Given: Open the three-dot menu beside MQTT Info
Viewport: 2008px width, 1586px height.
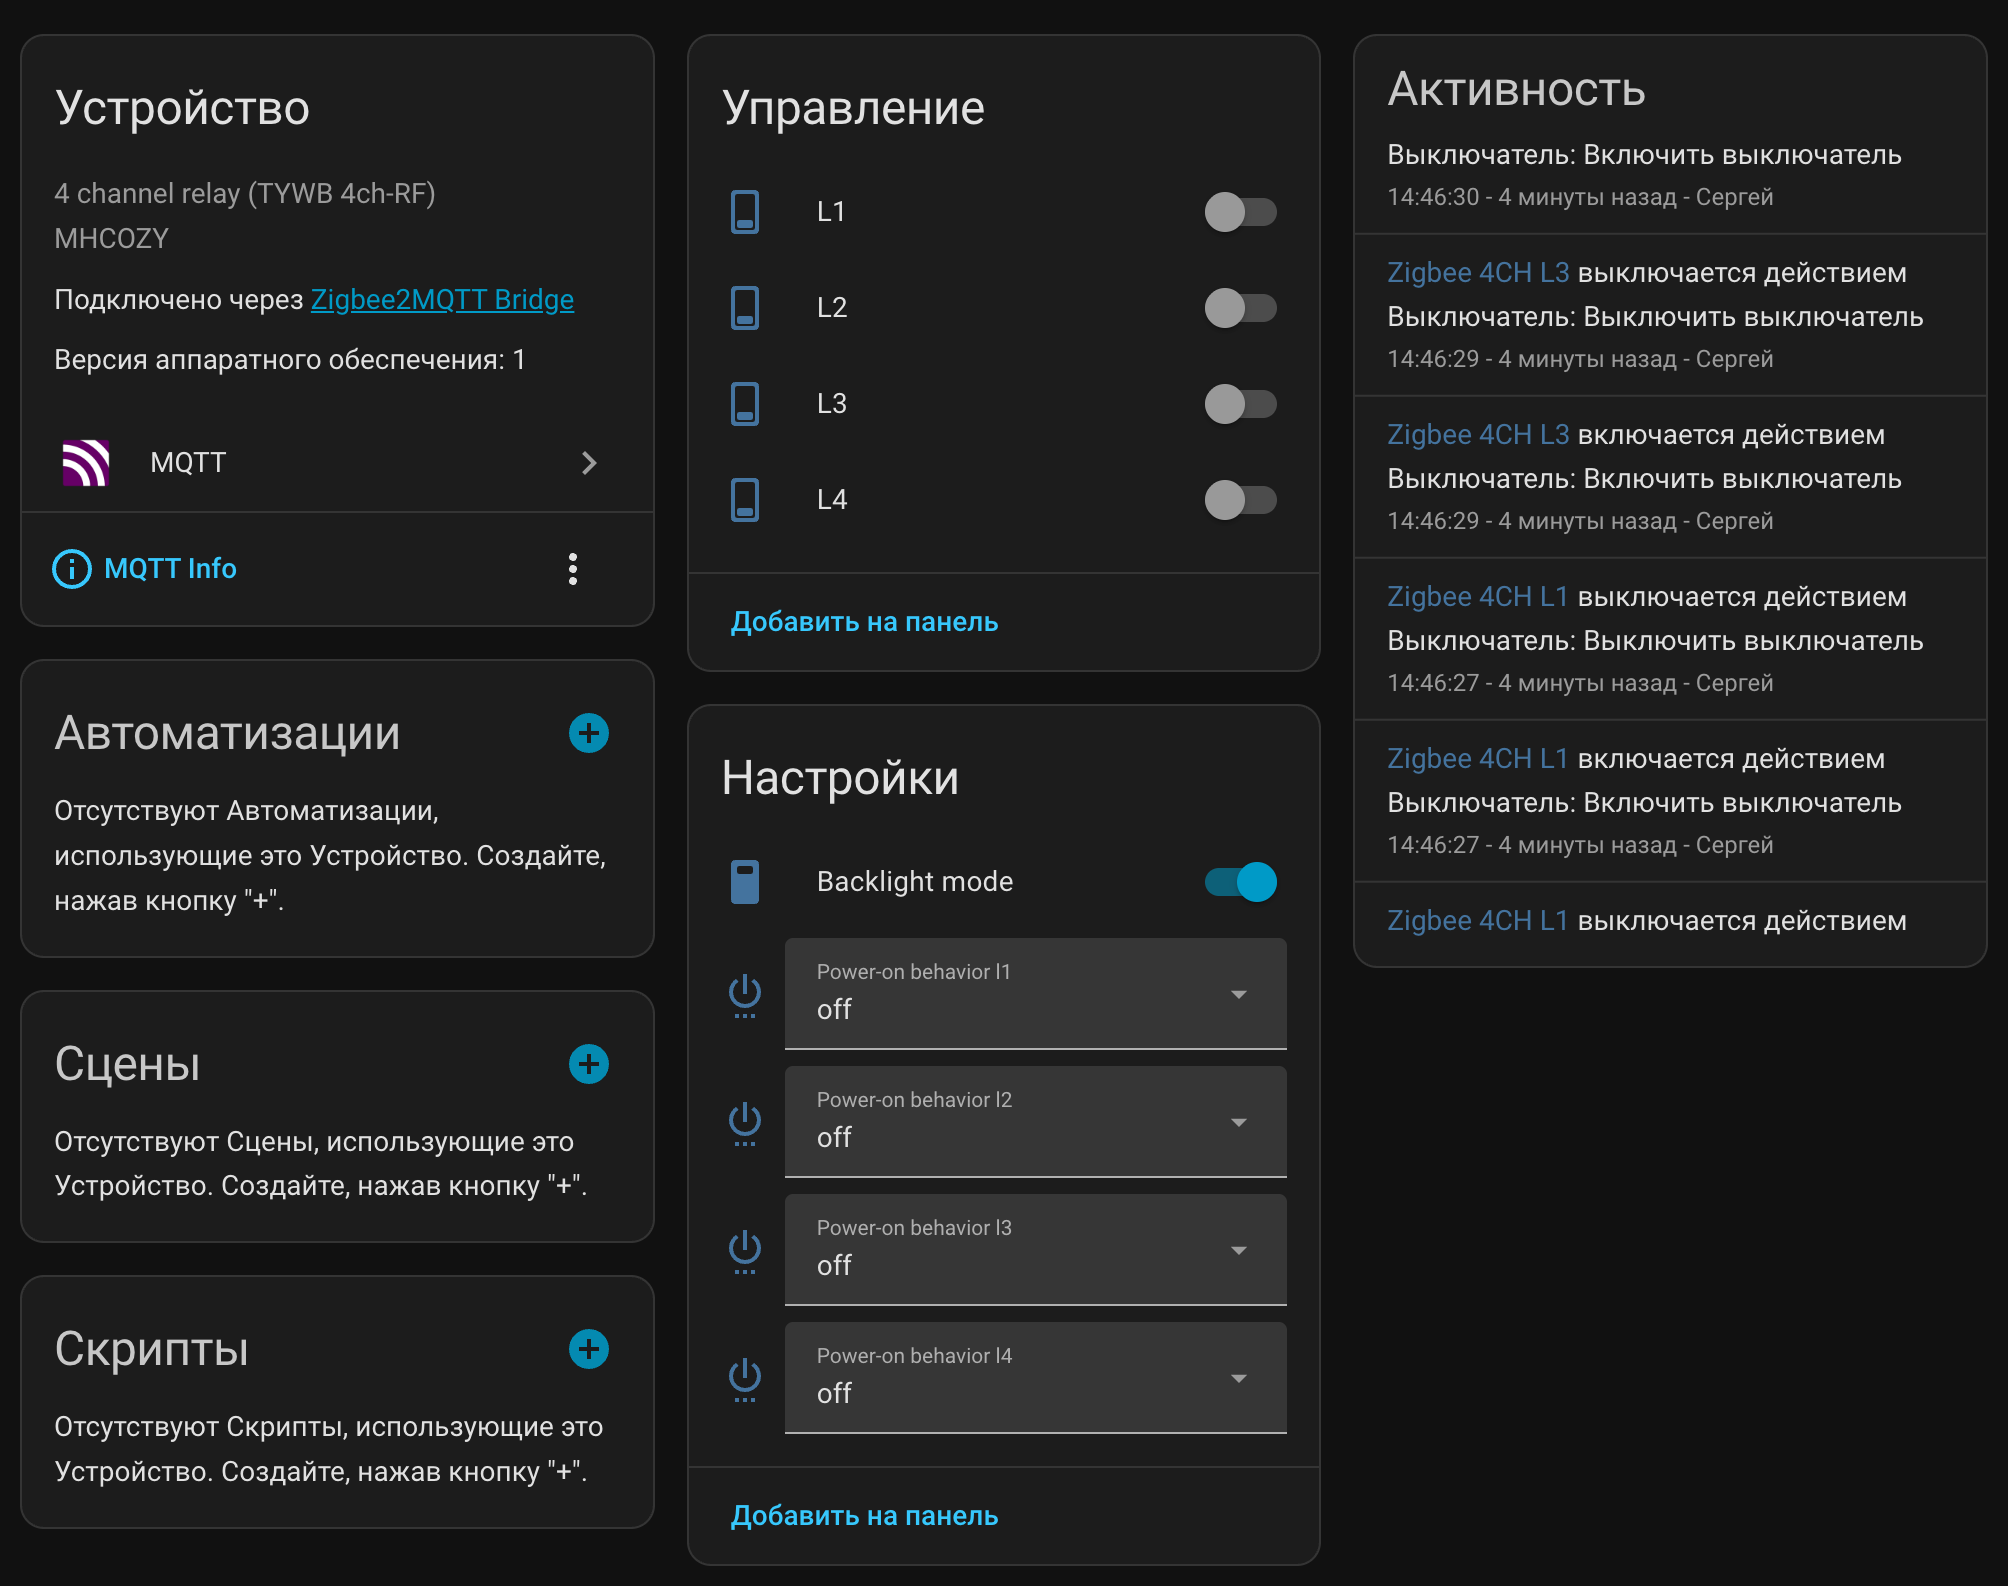Looking at the screenshot, I should click(x=573, y=569).
